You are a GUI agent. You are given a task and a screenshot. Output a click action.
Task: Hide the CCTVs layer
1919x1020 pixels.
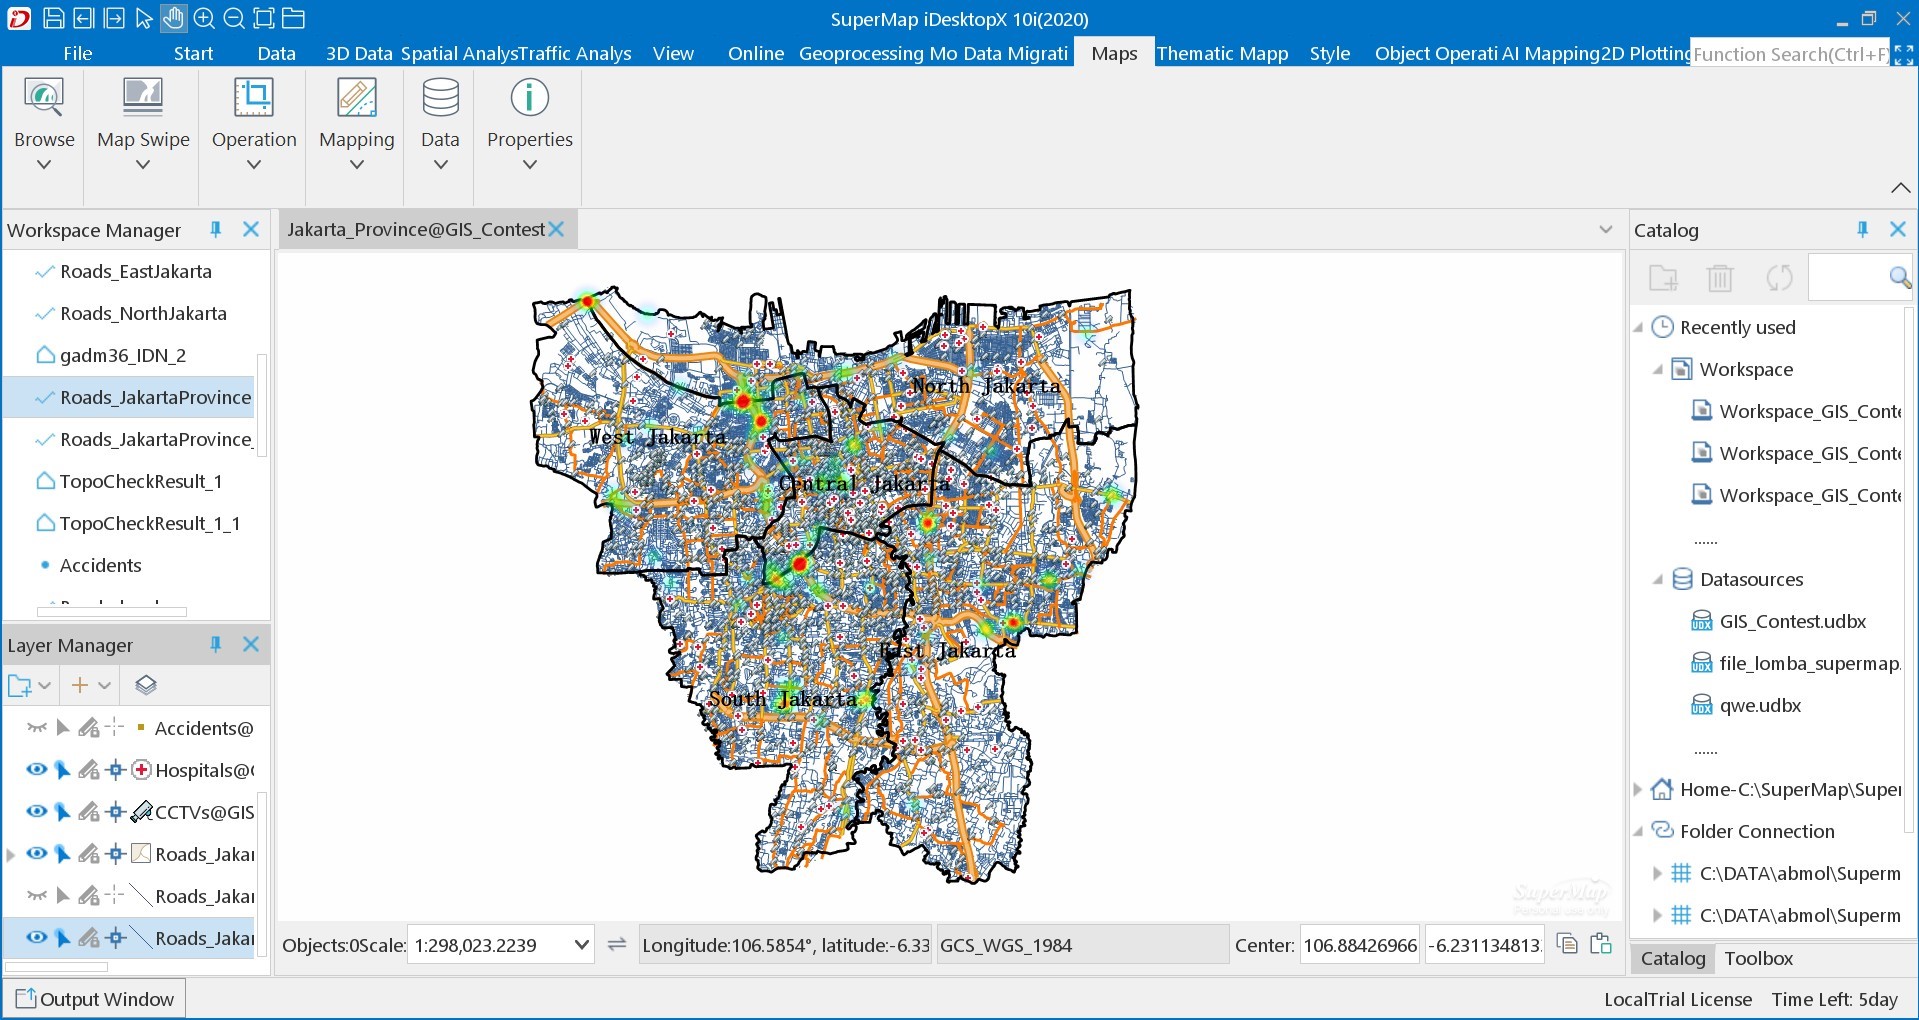37,812
